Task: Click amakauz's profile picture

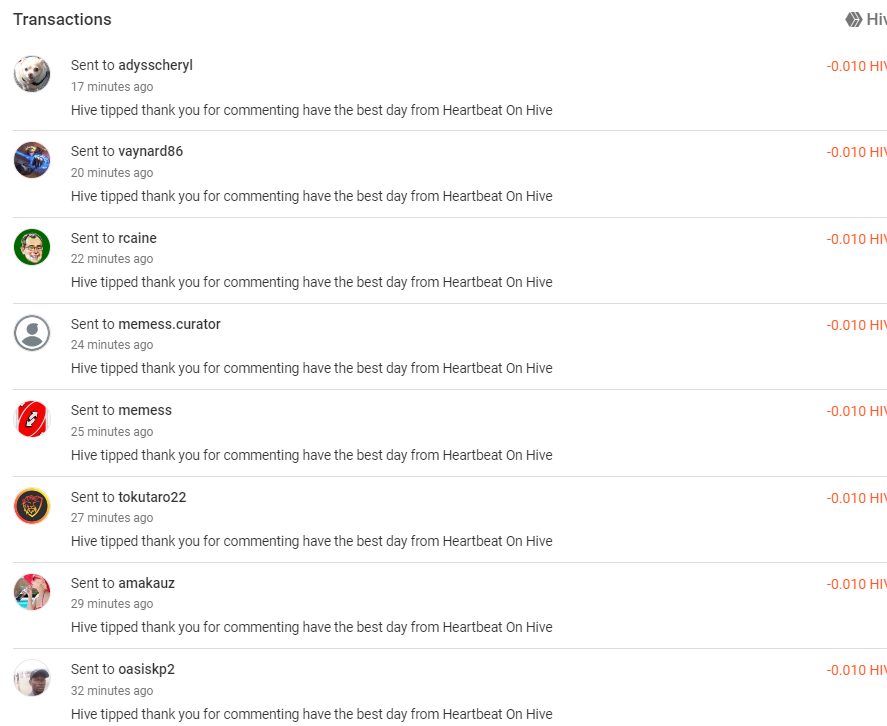Action: point(32,592)
